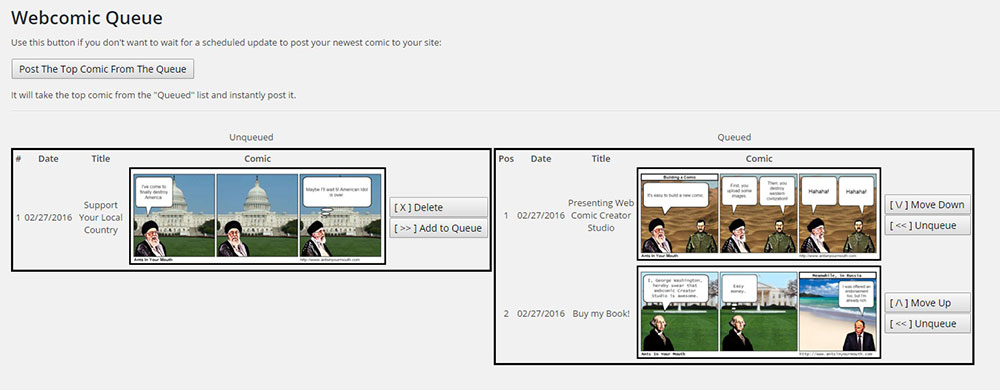The width and height of the screenshot is (1000, 390).
Task: Click position number 2 in Queued list
Action: [x=506, y=314]
